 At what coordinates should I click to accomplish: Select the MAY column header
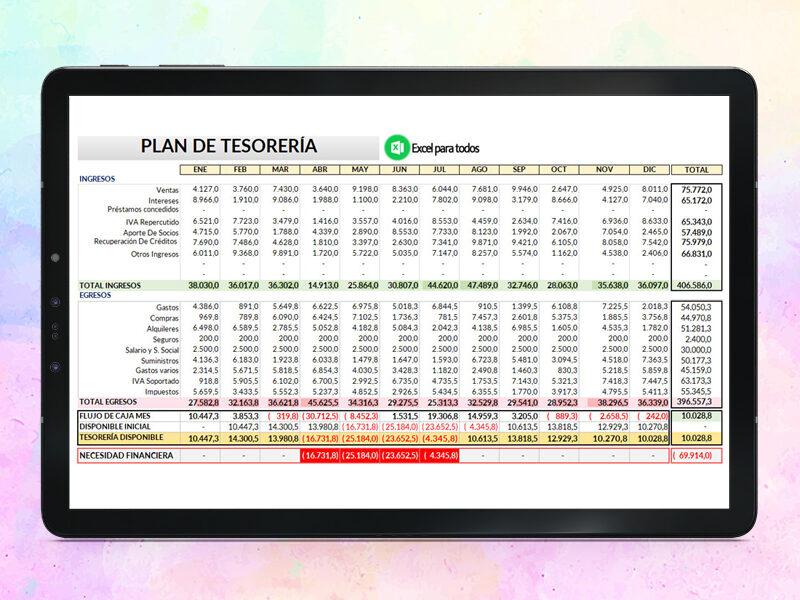coord(360,169)
